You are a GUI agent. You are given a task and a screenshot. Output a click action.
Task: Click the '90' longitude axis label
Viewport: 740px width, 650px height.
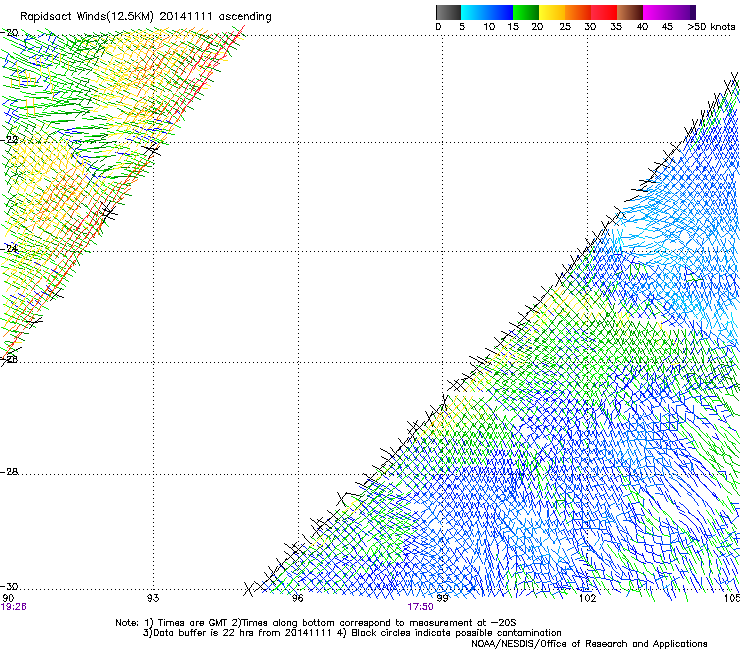click(x=8, y=598)
